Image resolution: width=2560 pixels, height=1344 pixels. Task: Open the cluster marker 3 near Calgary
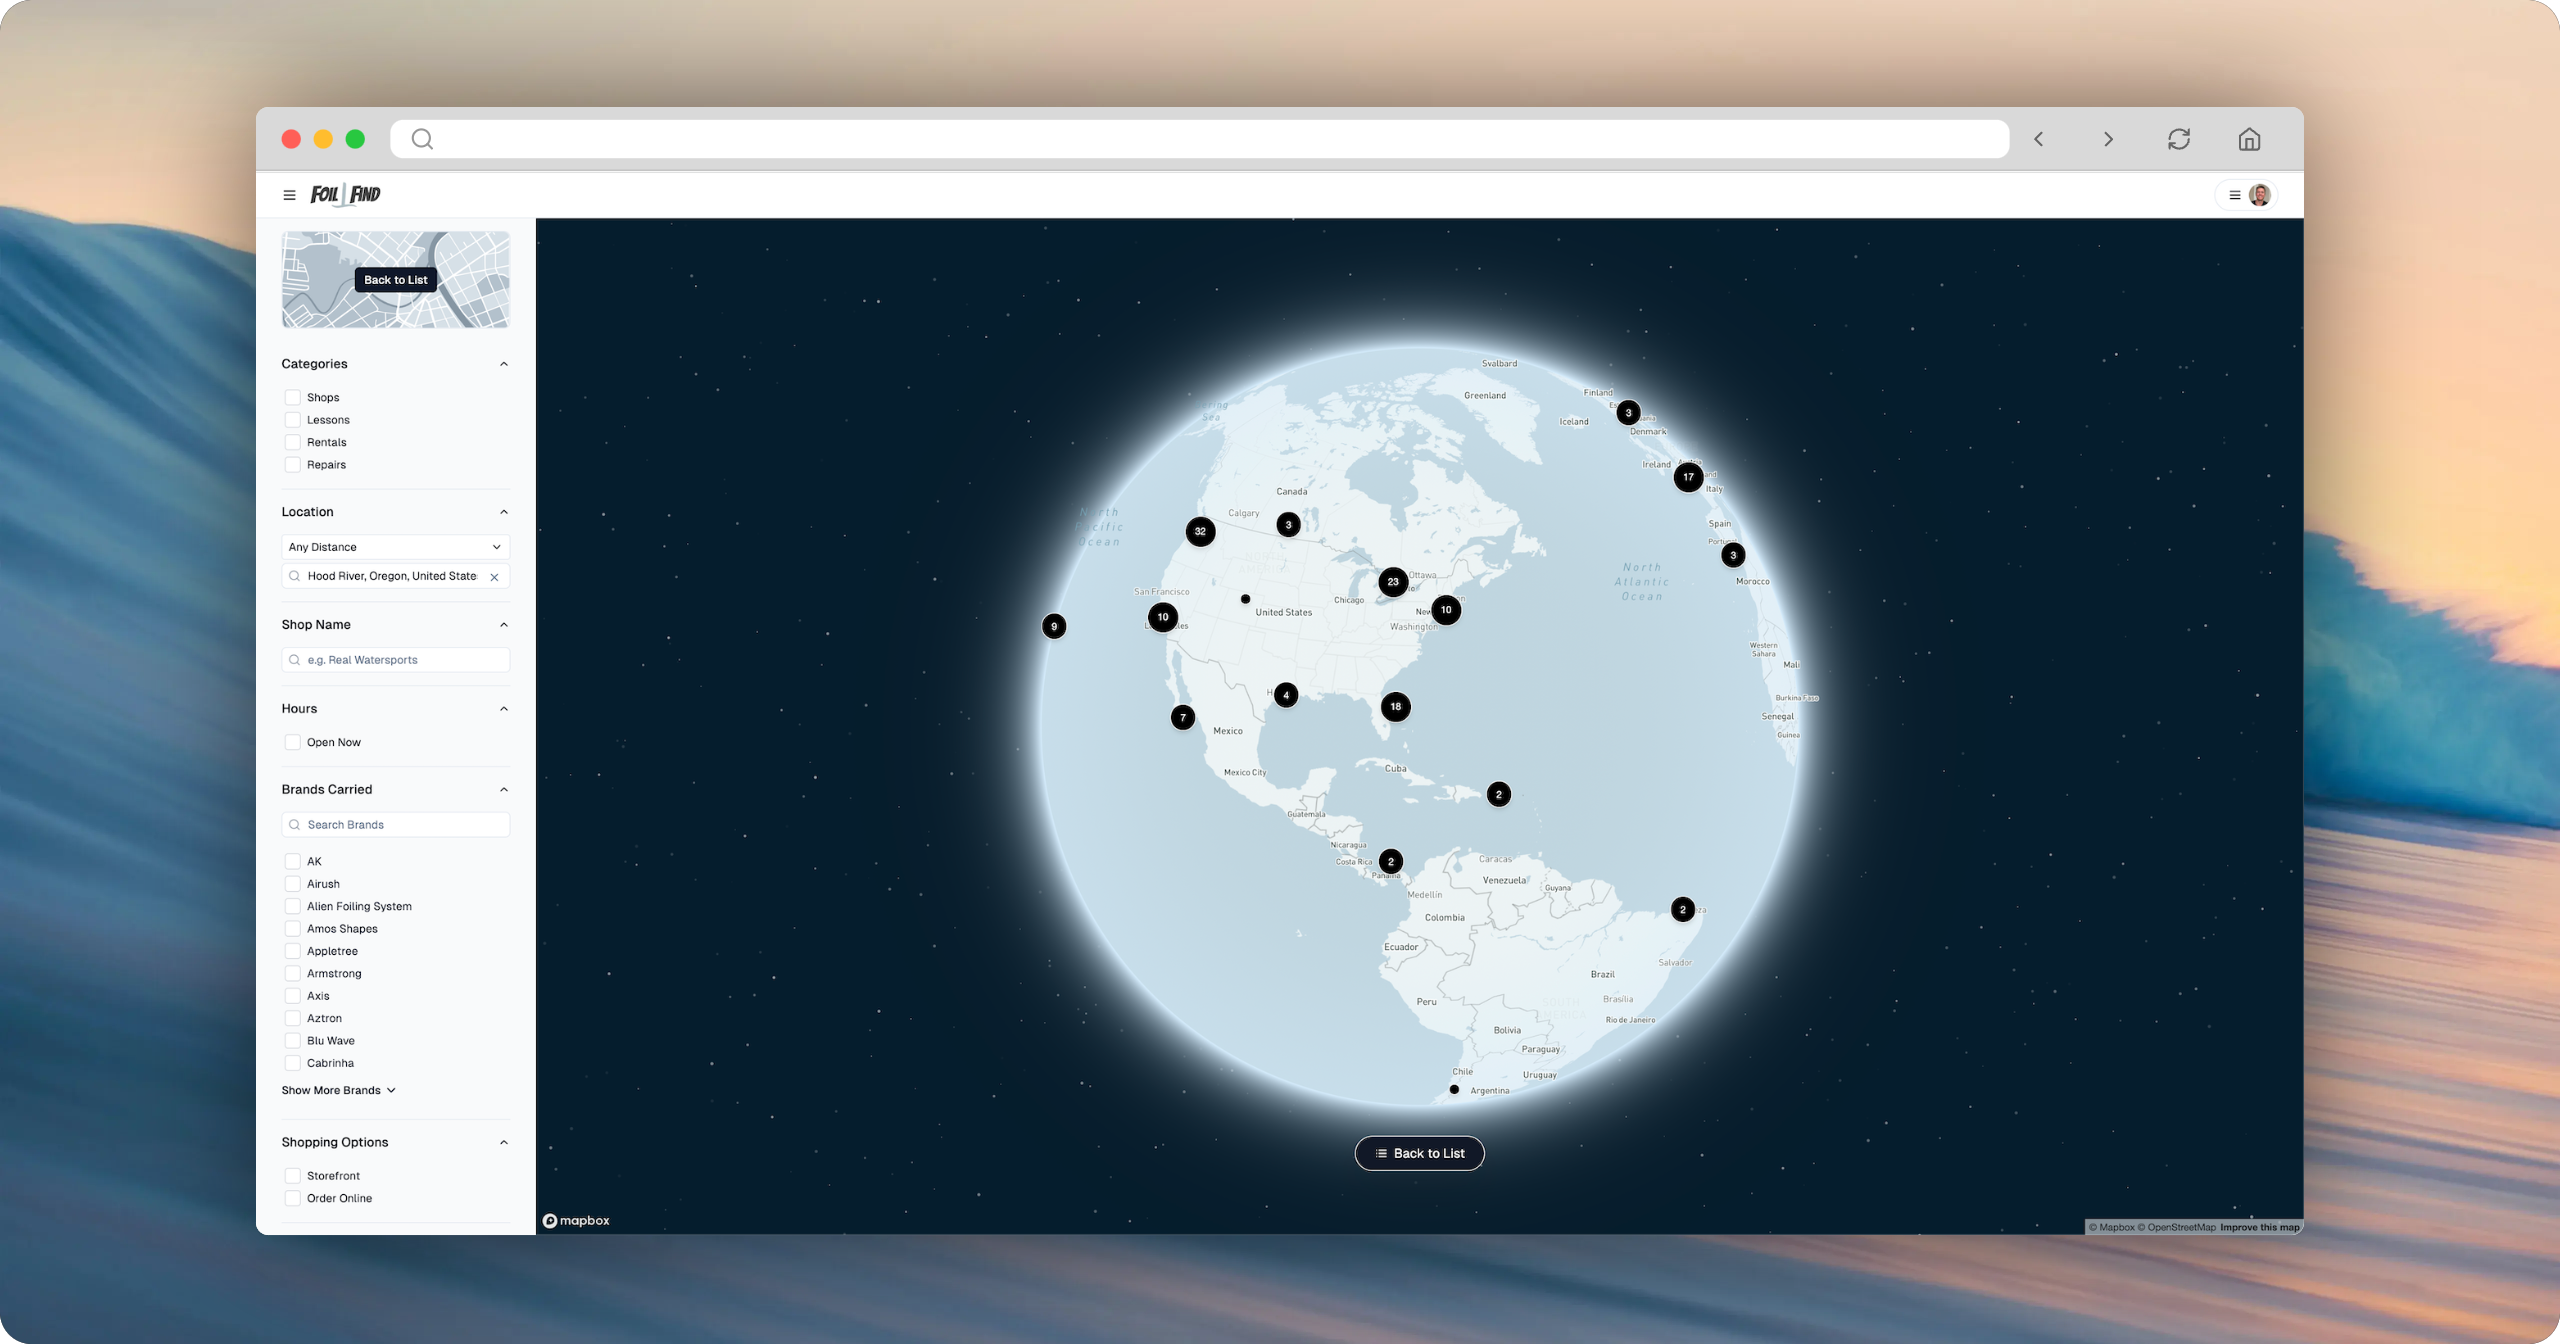click(x=1289, y=524)
